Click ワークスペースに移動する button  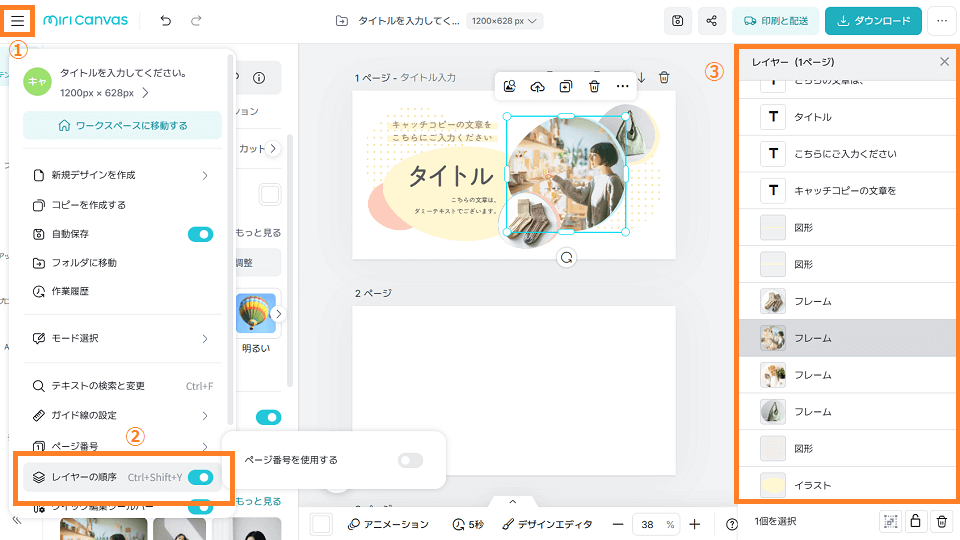(122, 125)
